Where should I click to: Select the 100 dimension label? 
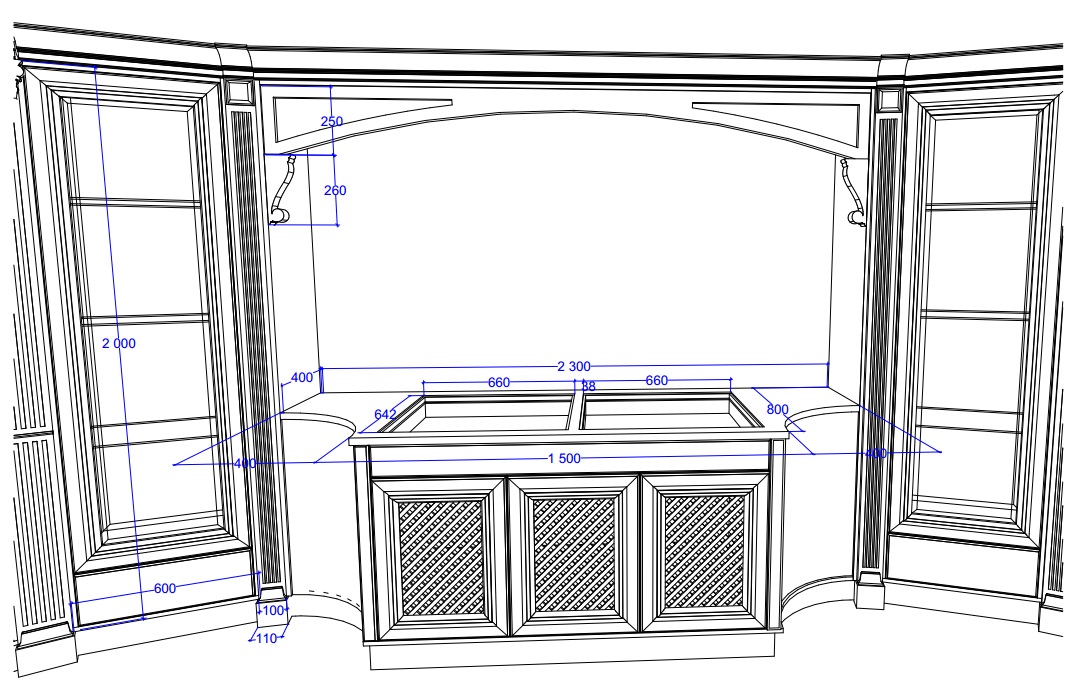(x=273, y=610)
